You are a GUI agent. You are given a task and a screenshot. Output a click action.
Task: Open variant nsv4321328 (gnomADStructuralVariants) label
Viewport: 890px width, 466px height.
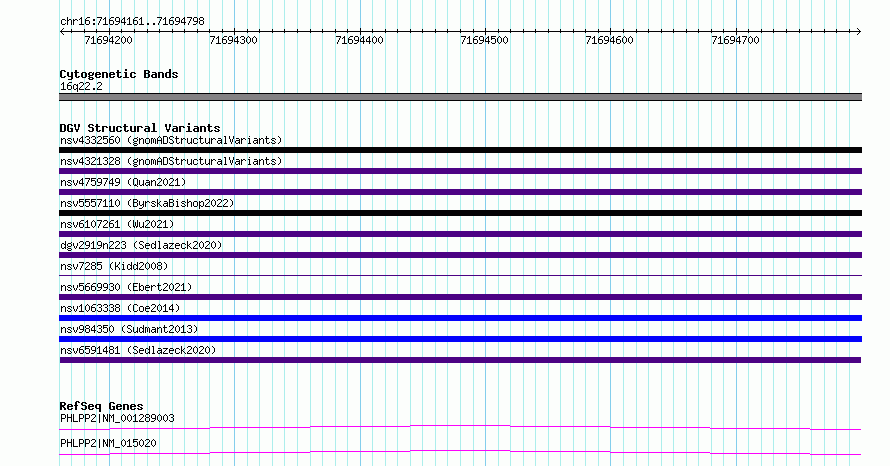(x=171, y=161)
